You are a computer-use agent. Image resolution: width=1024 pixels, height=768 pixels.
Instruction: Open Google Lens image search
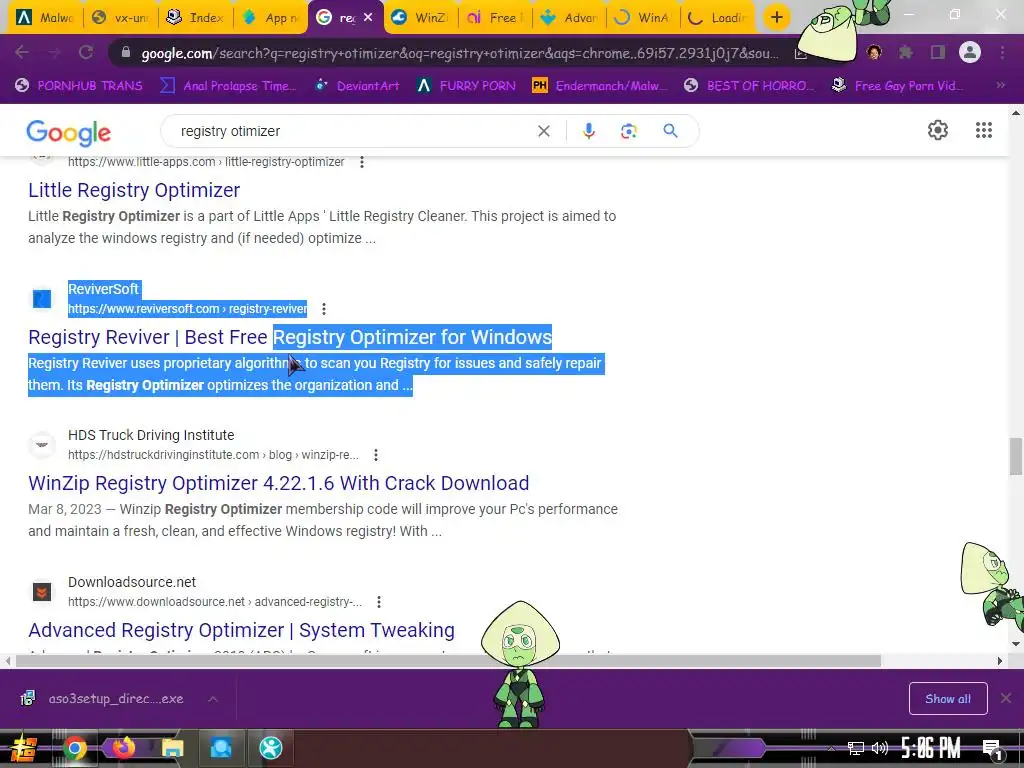coord(628,131)
